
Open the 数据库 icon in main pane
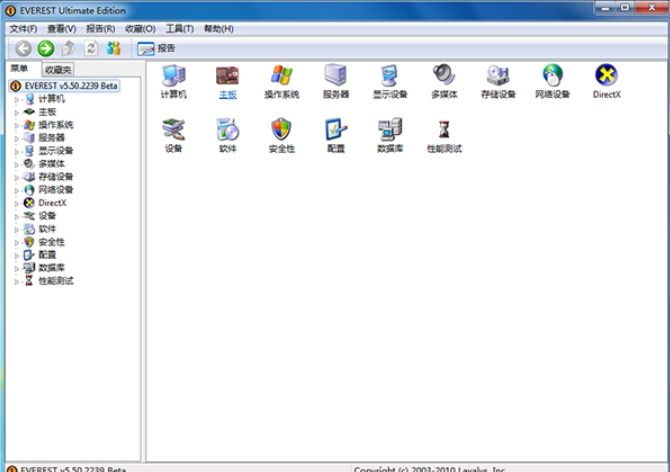pyautogui.click(x=390, y=136)
